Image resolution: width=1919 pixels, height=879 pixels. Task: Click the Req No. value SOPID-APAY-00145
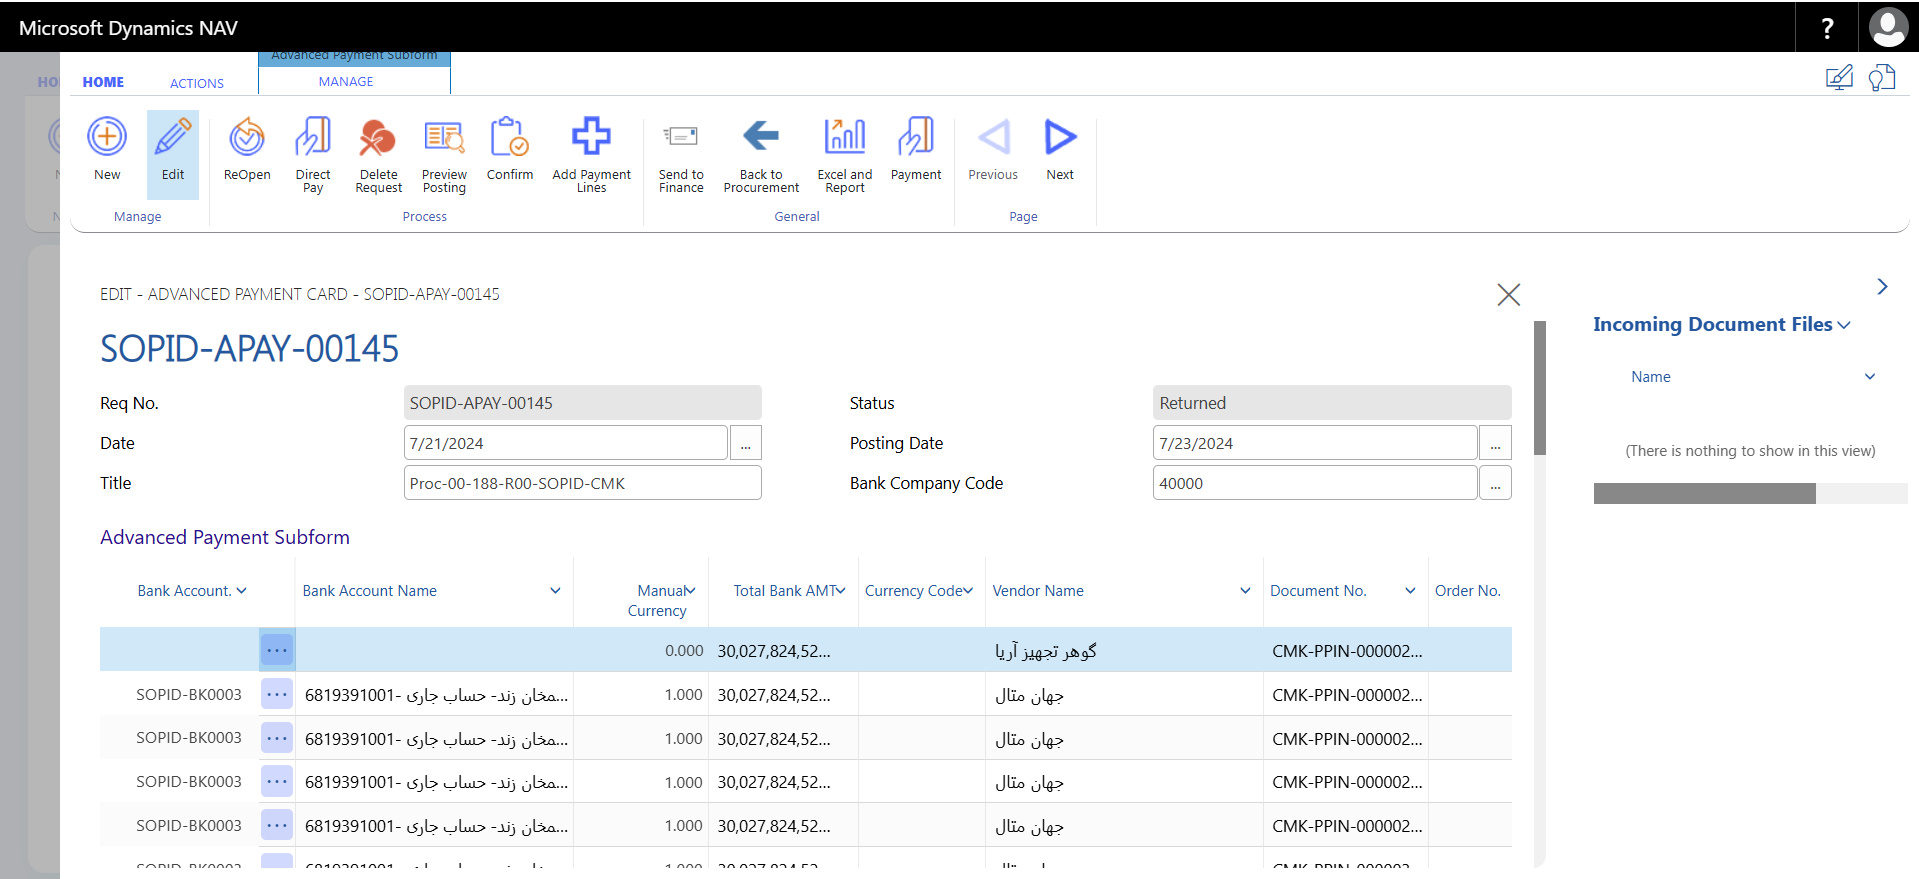pyautogui.click(x=582, y=403)
